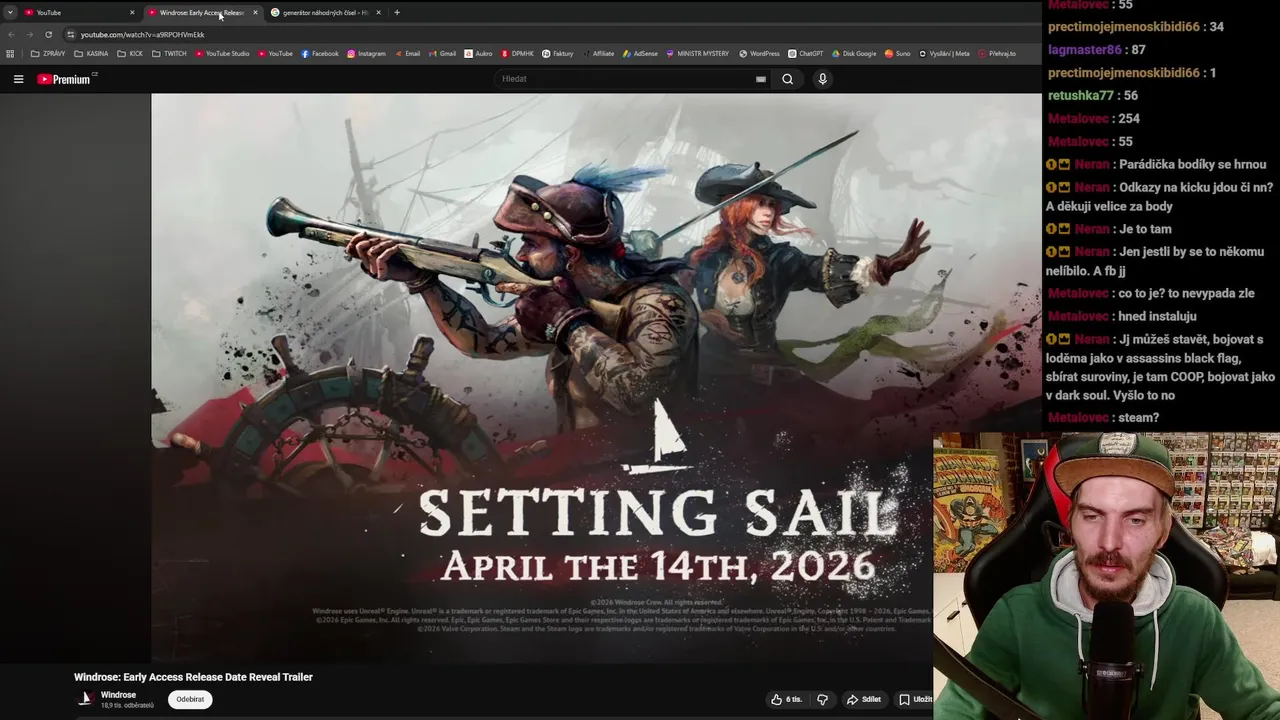The height and width of the screenshot is (720, 1280).
Task: Like the video with thumbs up
Action: pyautogui.click(x=786, y=699)
